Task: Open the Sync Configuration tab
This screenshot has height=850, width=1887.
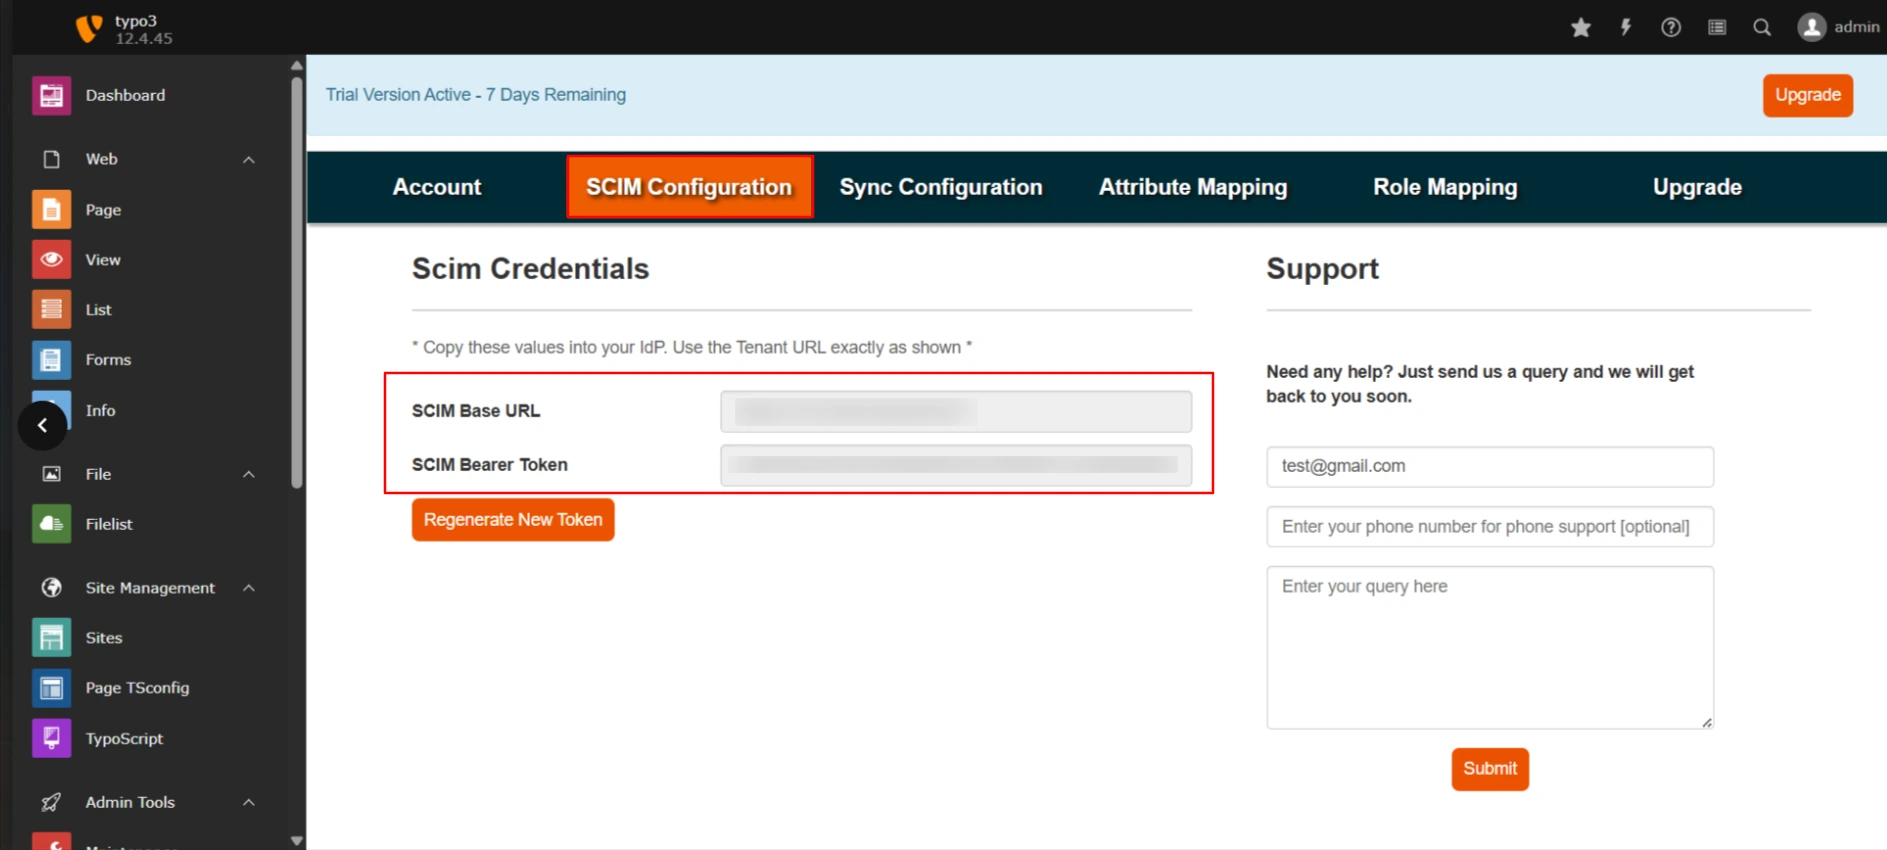Action: (x=941, y=187)
